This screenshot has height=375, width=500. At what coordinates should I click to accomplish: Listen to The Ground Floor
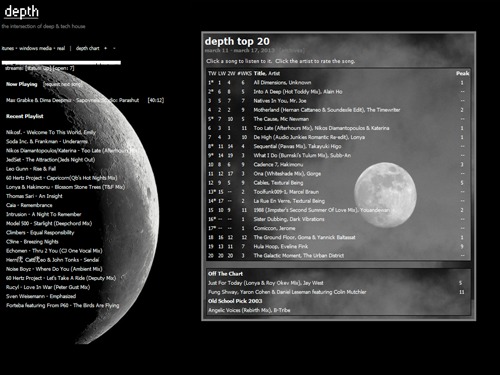273,237
